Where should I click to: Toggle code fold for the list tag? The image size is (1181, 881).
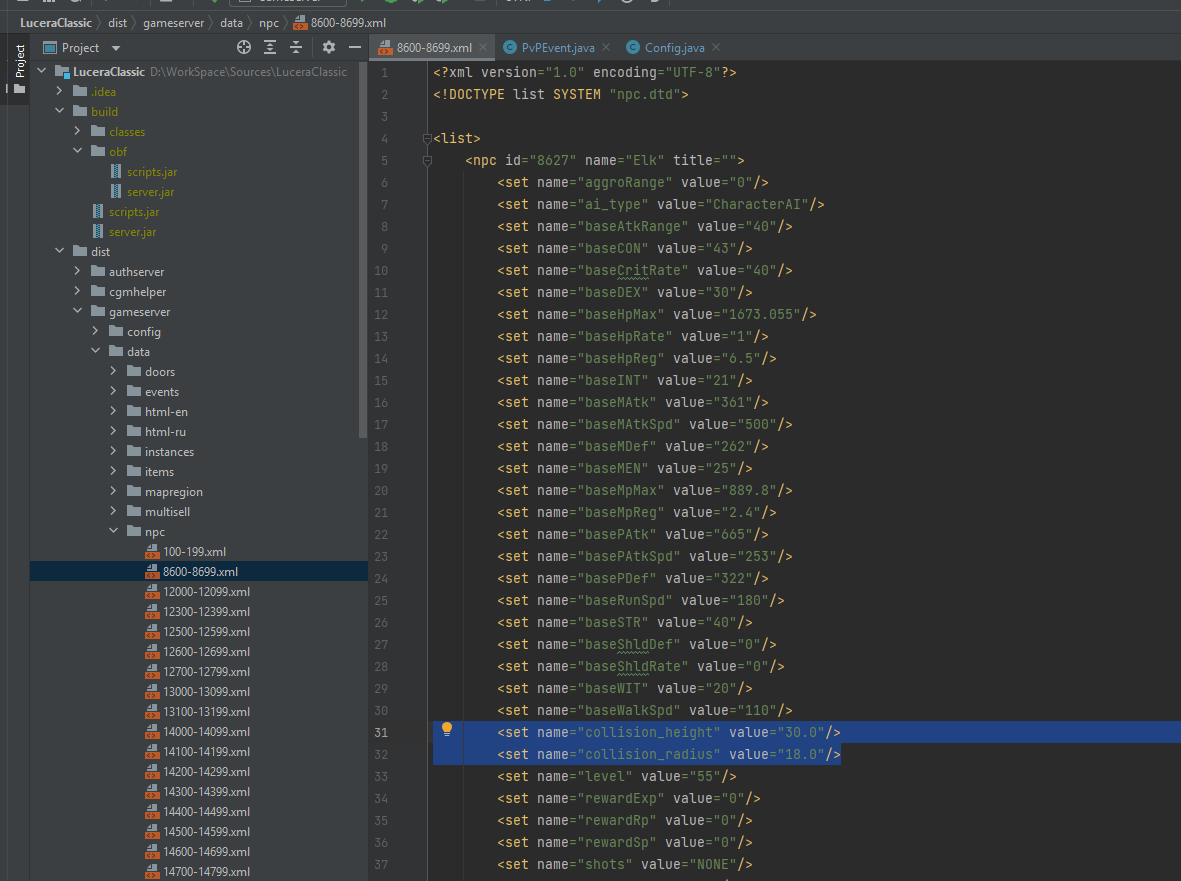[x=427, y=138]
